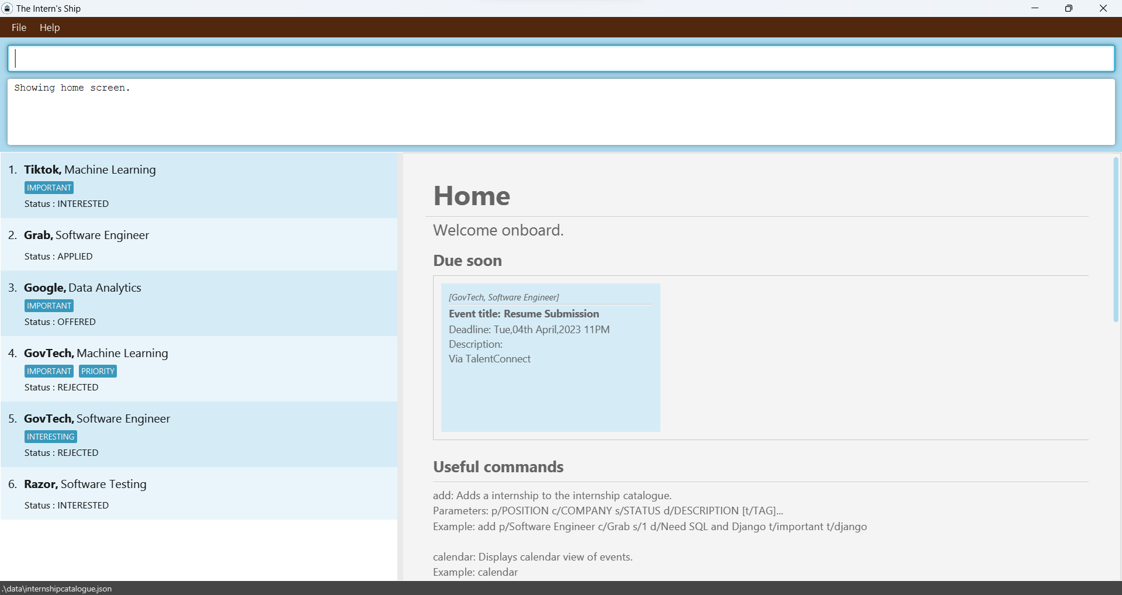Screen dimensions: 1122x595
Task: Click the 'Parameters: p/POSITION c/COMPANY' line
Action: [608, 511]
